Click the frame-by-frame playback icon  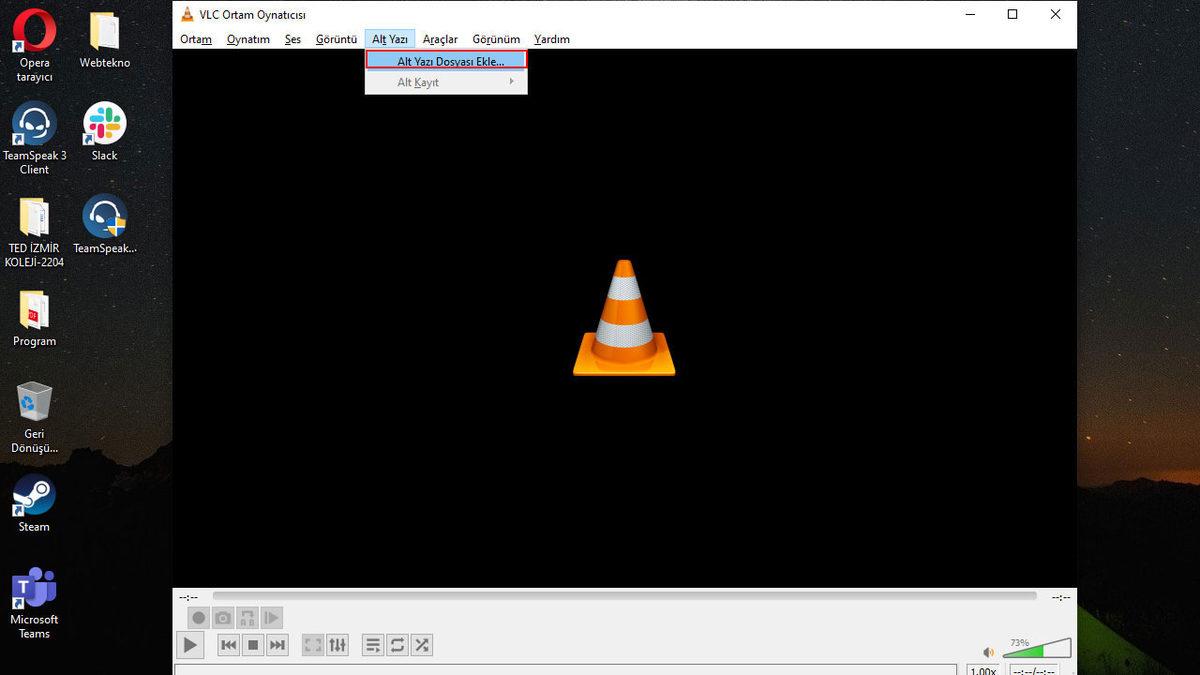coord(271,617)
